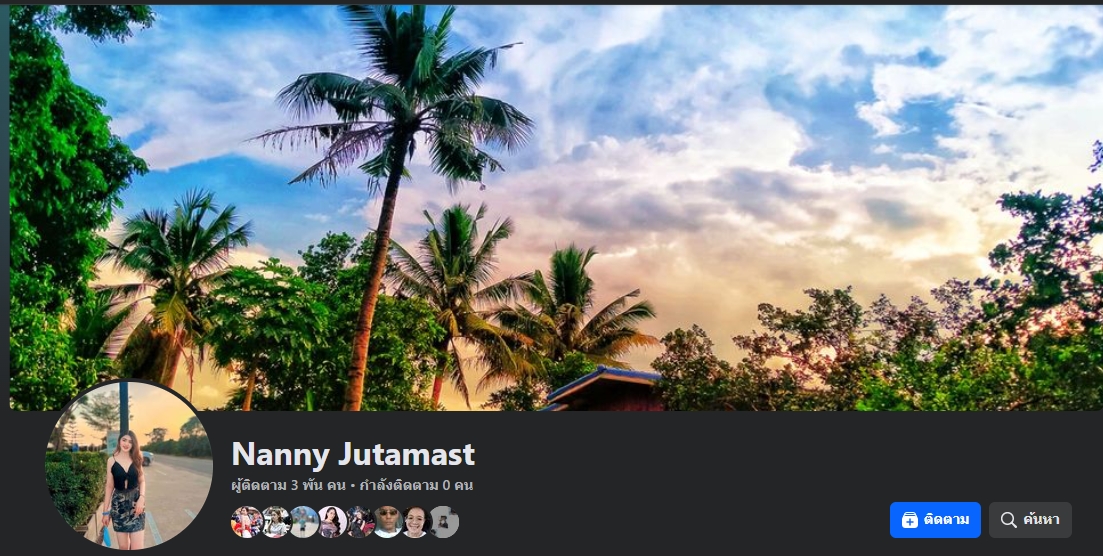Image resolution: width=1103 pixels, height=556 pixels.
Task: Click the Nanny Jutamast profile name
Action: click(353, 455)
